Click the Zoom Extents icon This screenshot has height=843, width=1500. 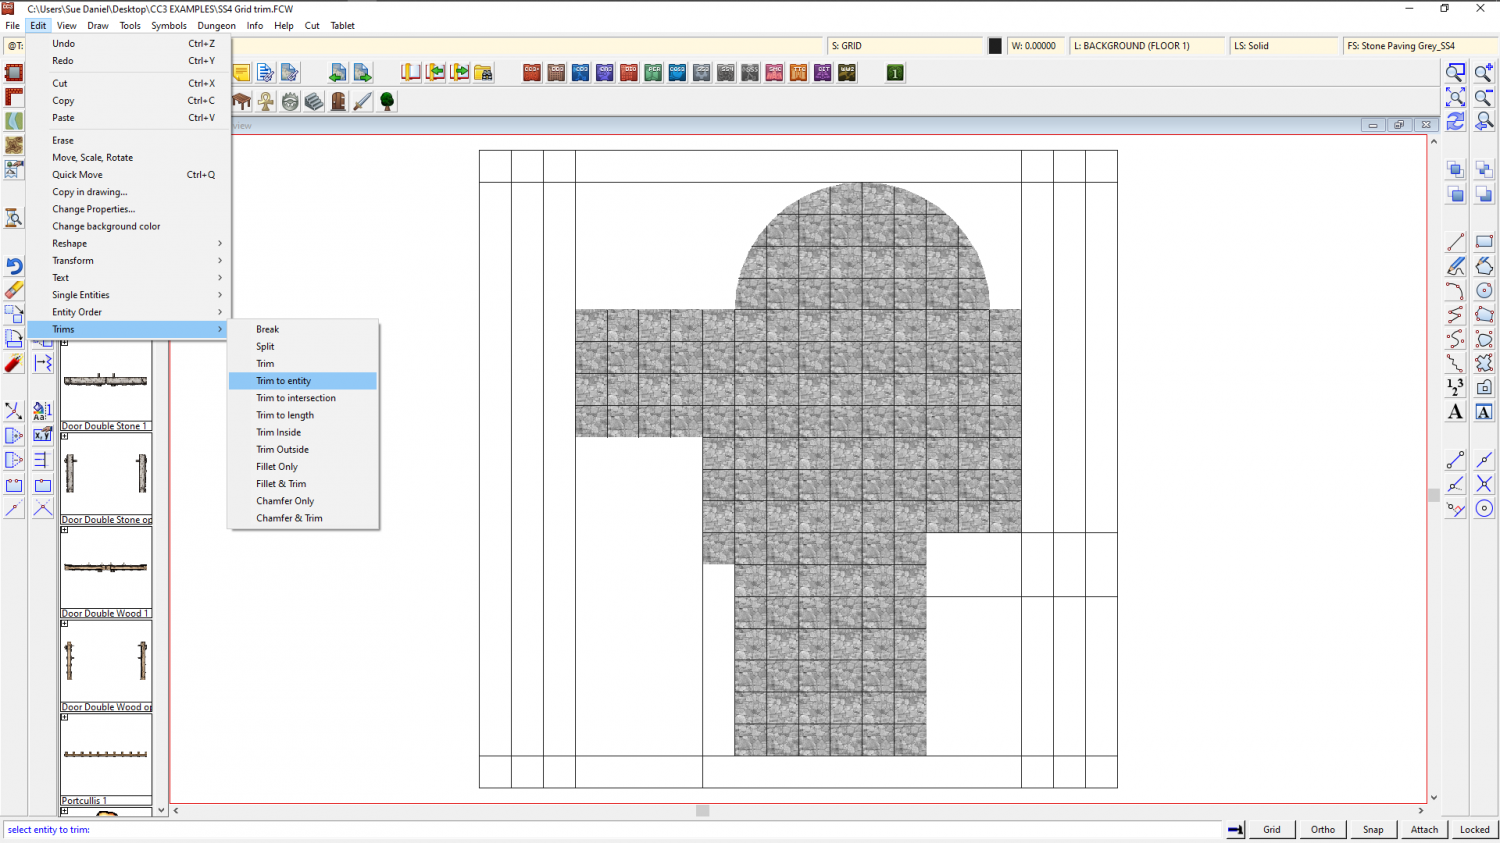(1455, 97)
